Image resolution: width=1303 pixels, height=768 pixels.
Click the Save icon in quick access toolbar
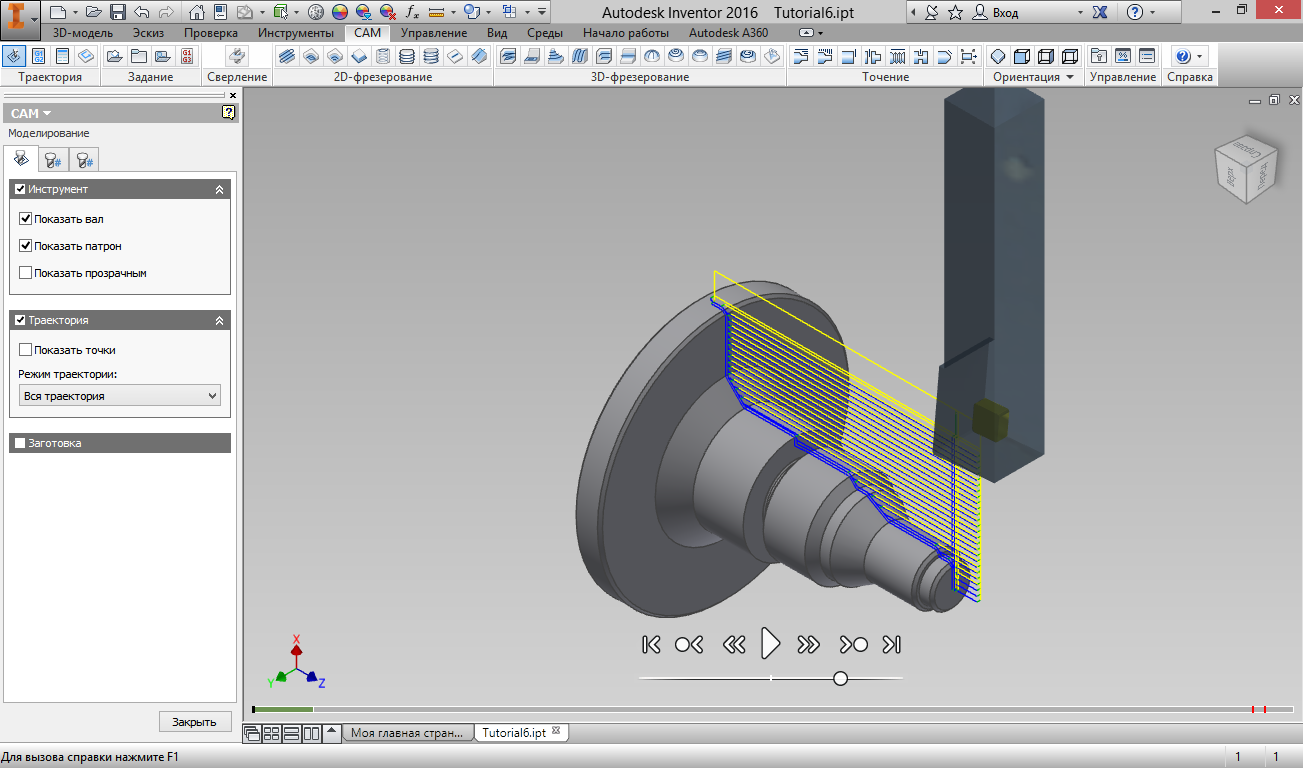[x=117, y=13]
